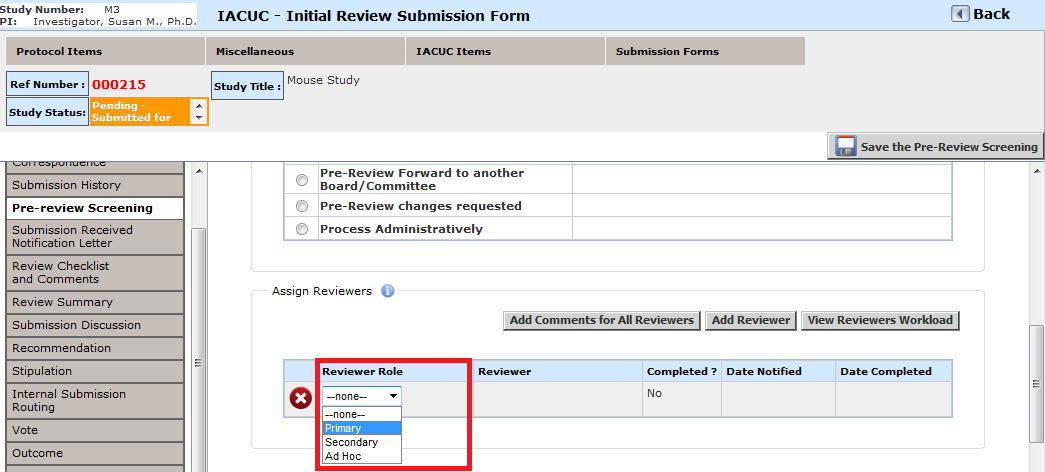Screen dimensions: 1045x472
Task: Open the Submission Forms menu
Action: (x=705, y=51)
